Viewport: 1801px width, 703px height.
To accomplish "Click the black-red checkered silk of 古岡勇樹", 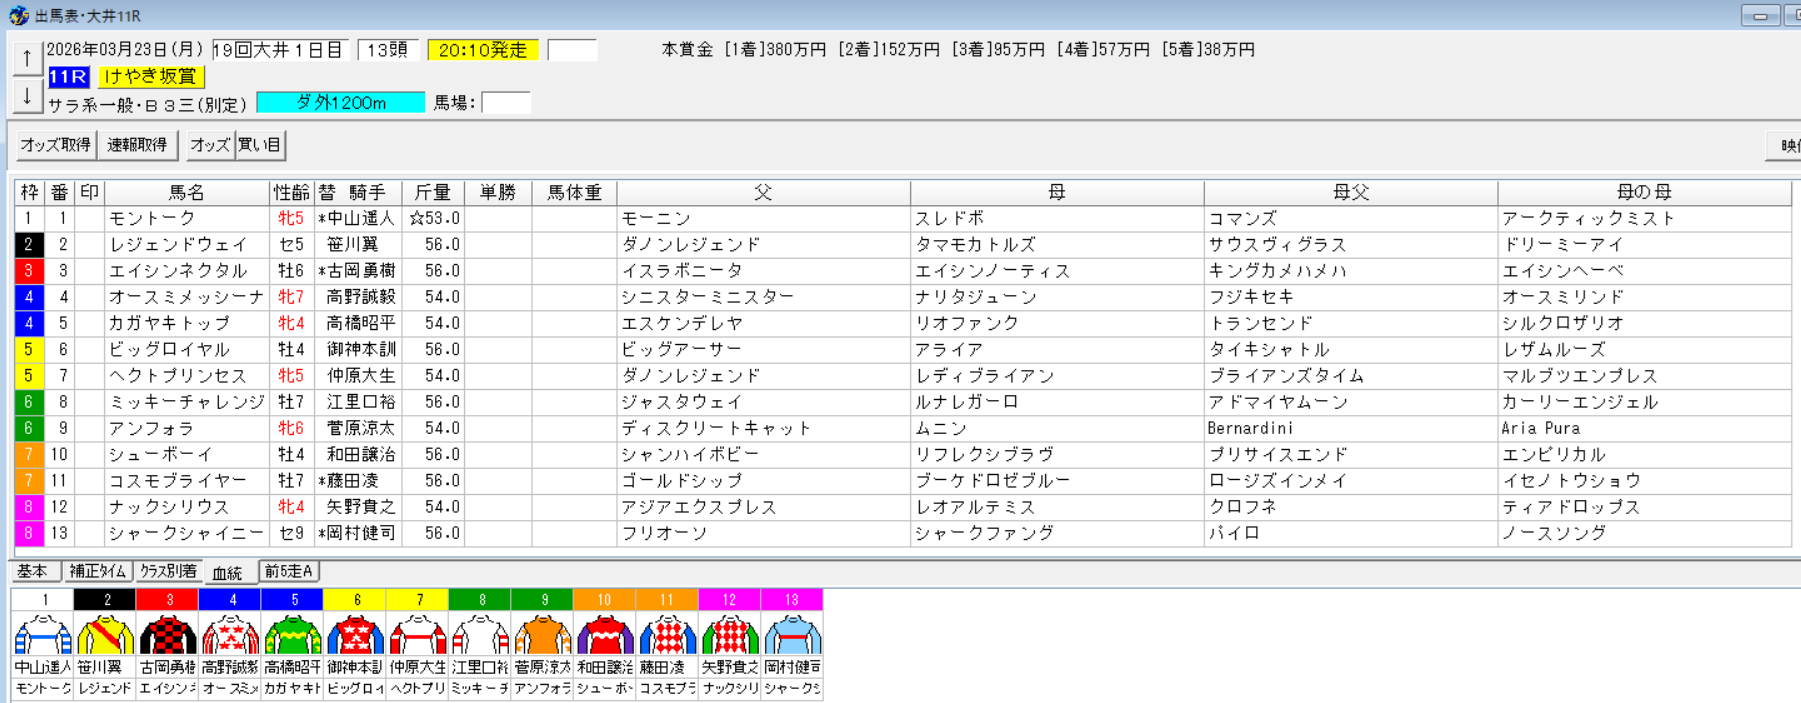I will coord(168,635).
